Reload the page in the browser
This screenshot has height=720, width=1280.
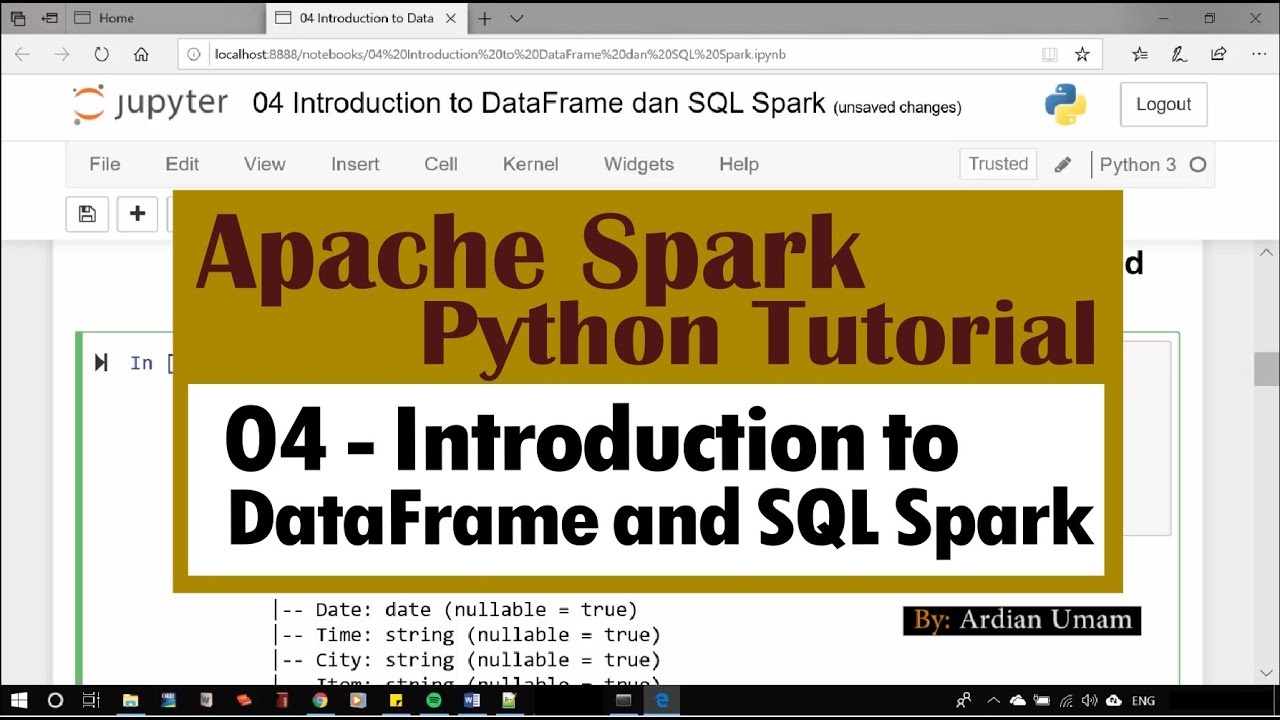point(101,54)
